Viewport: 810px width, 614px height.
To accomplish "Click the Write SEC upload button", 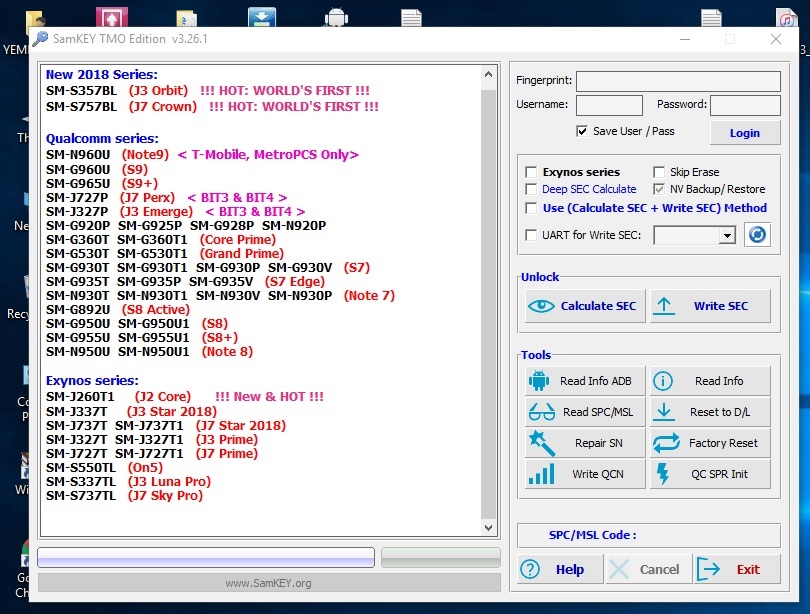I will click(710, 306).
